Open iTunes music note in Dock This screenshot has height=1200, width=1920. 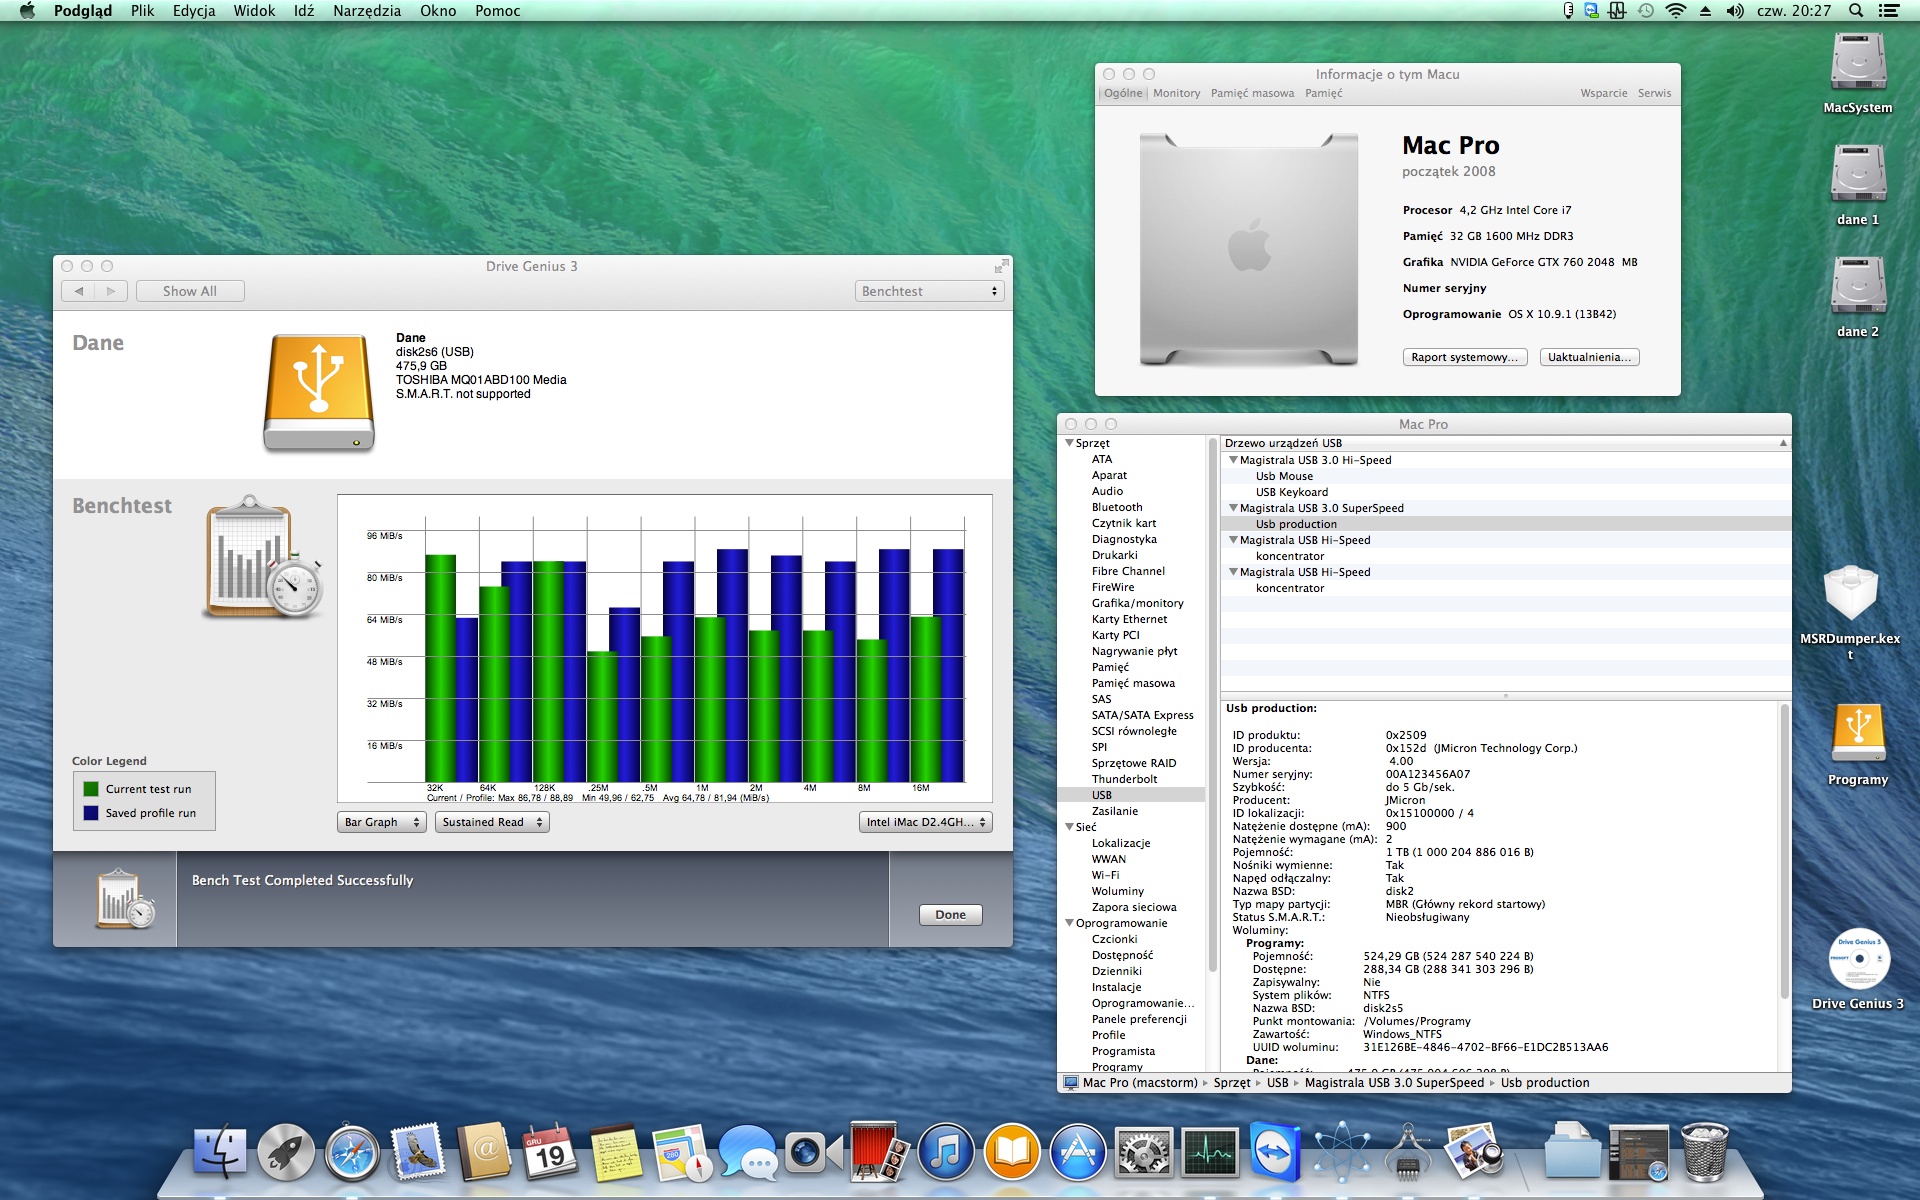click(945, 1152)
